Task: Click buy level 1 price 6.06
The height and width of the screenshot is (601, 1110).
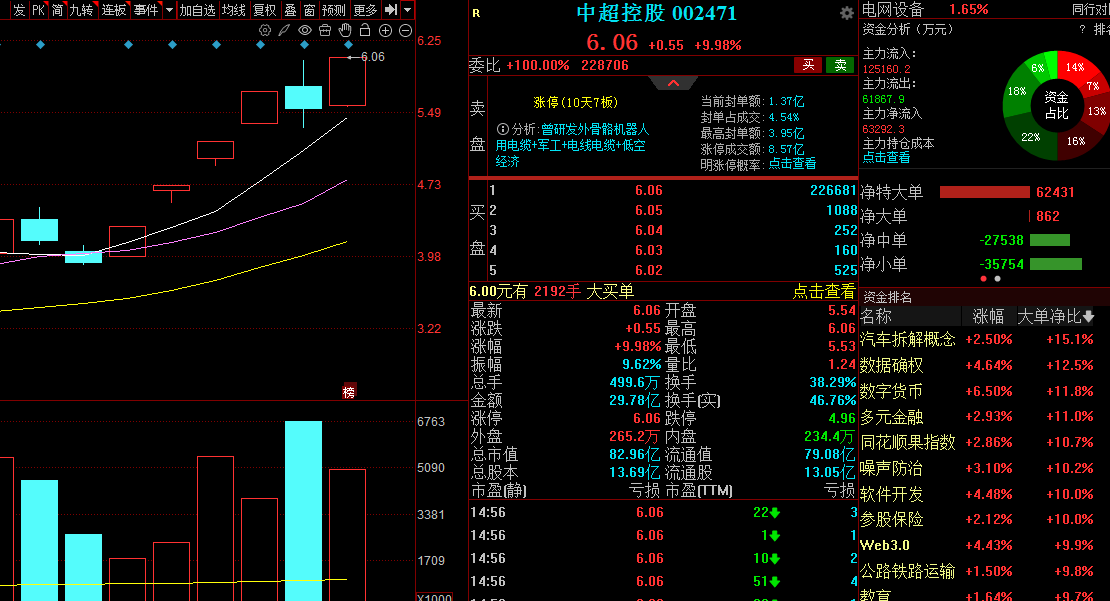Action: pos(648,190)
